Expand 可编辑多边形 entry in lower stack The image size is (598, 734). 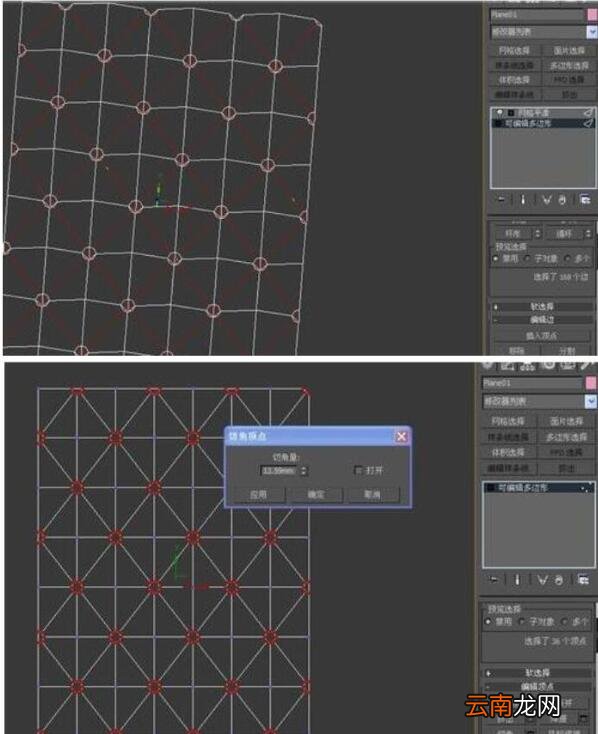pos(490,488)
